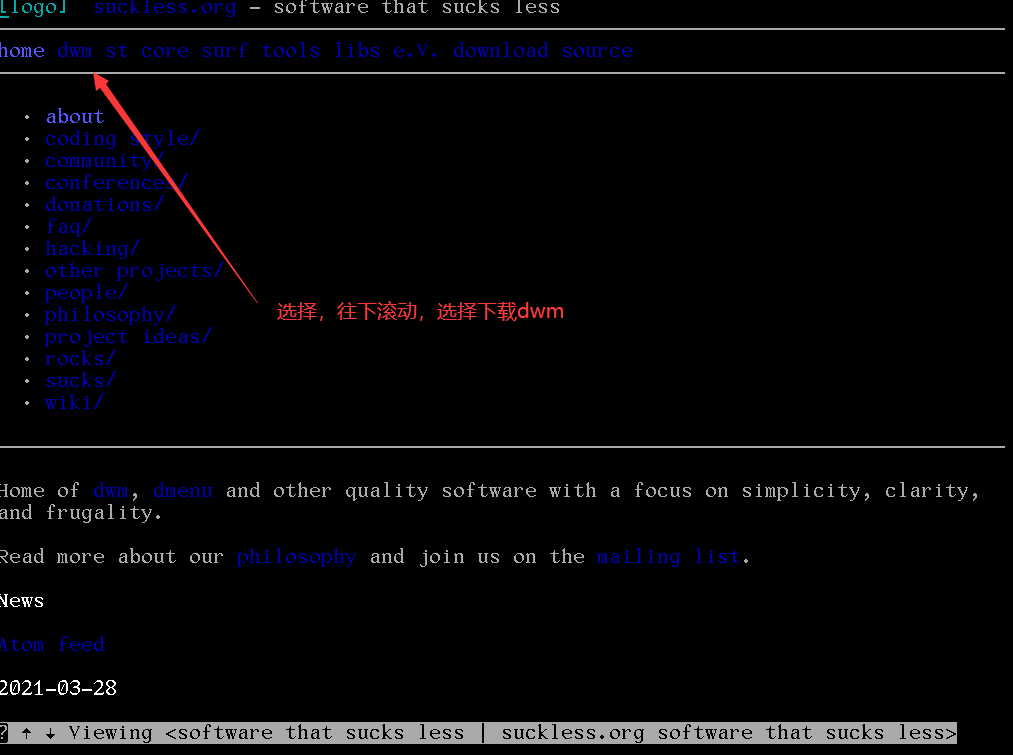Image resolution: width=1013 pixels, height=755 pixels.
Task: Browse the faq/ page
Action: (x=68, y=226)
